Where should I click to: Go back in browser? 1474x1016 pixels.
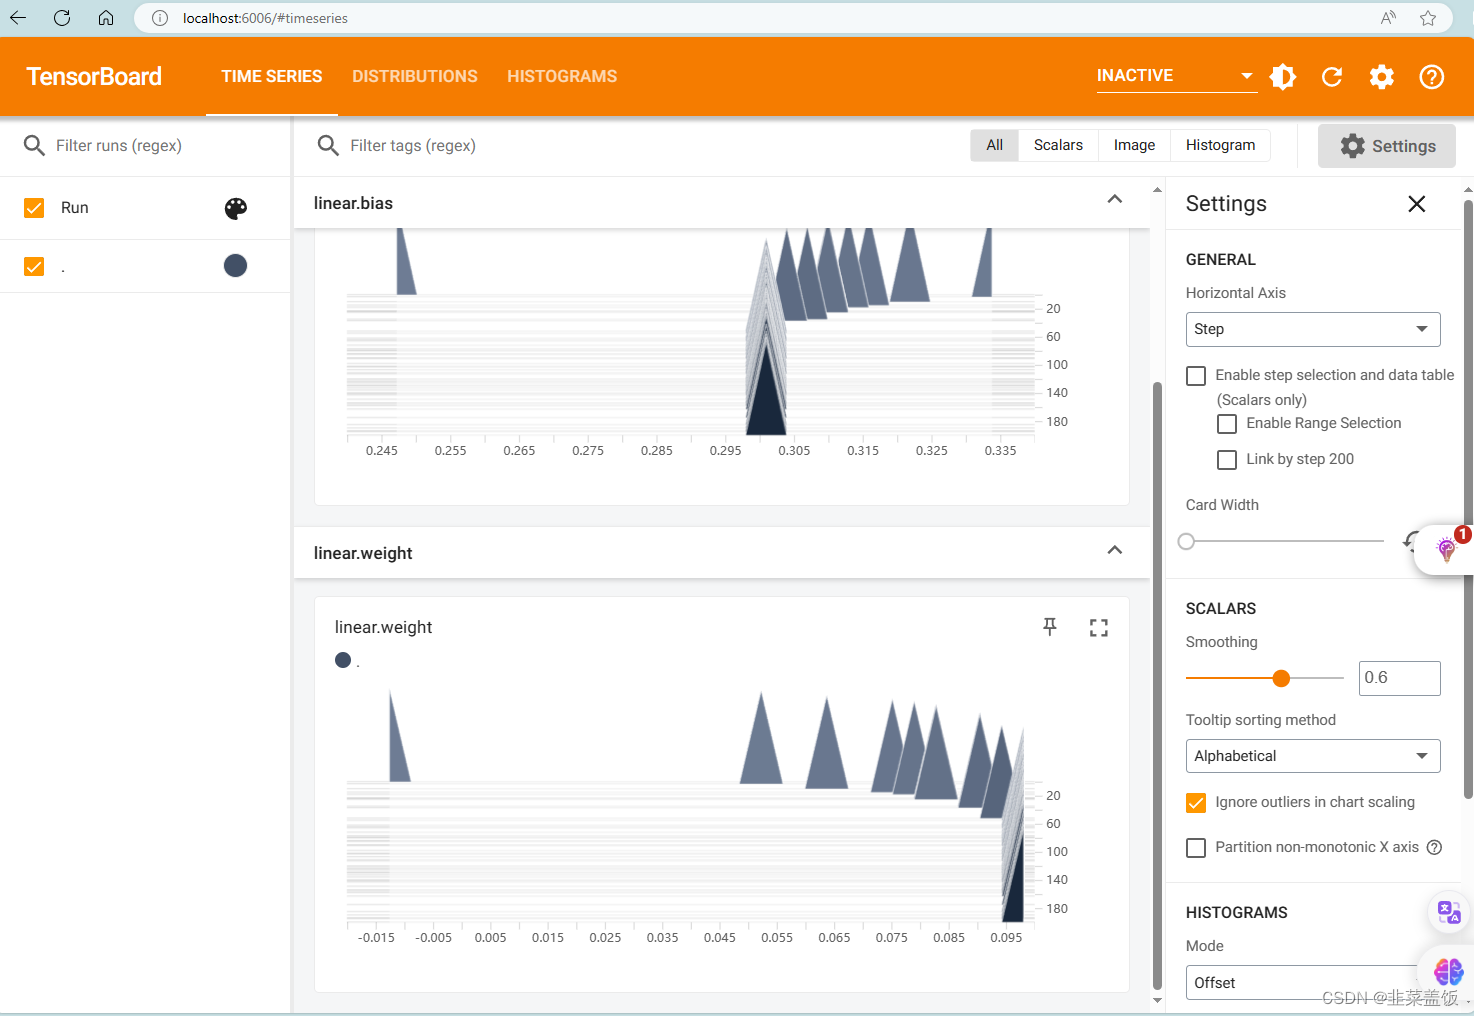[18, 18]
